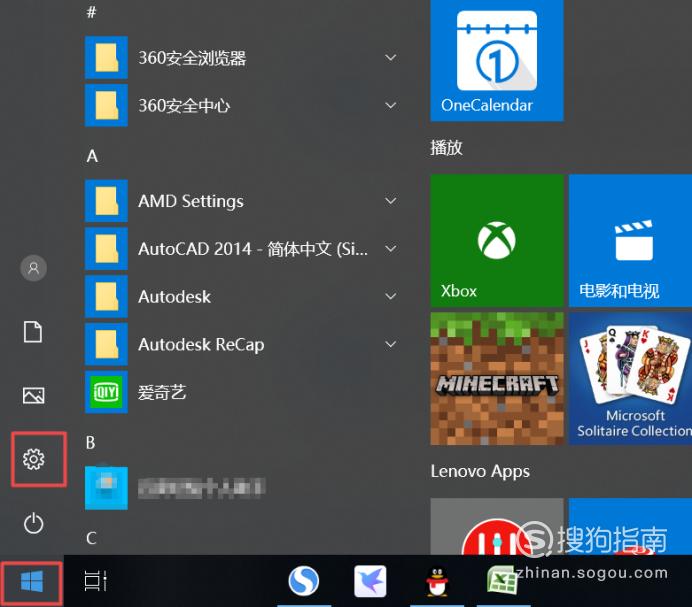
Task: Open the Settings gear in Start sidebar
Action: [x=34, y=459]
